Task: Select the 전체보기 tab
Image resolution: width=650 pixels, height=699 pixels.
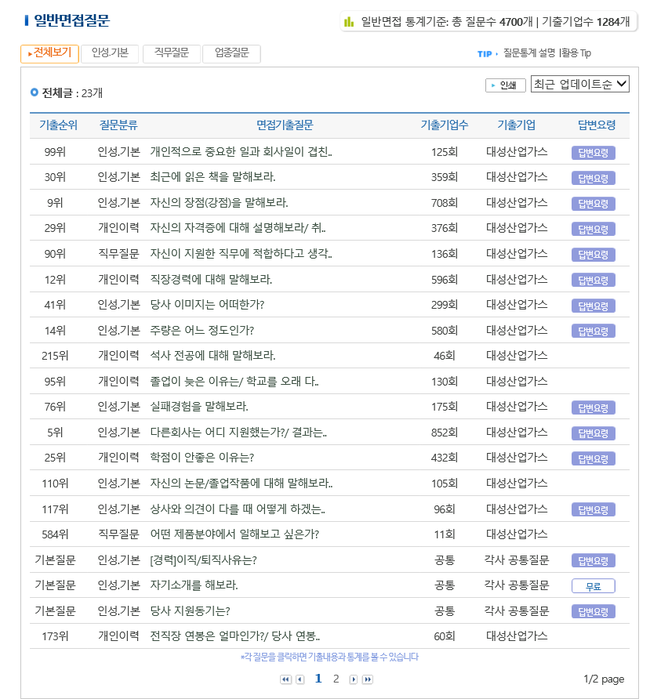Action: click(49, 53)
